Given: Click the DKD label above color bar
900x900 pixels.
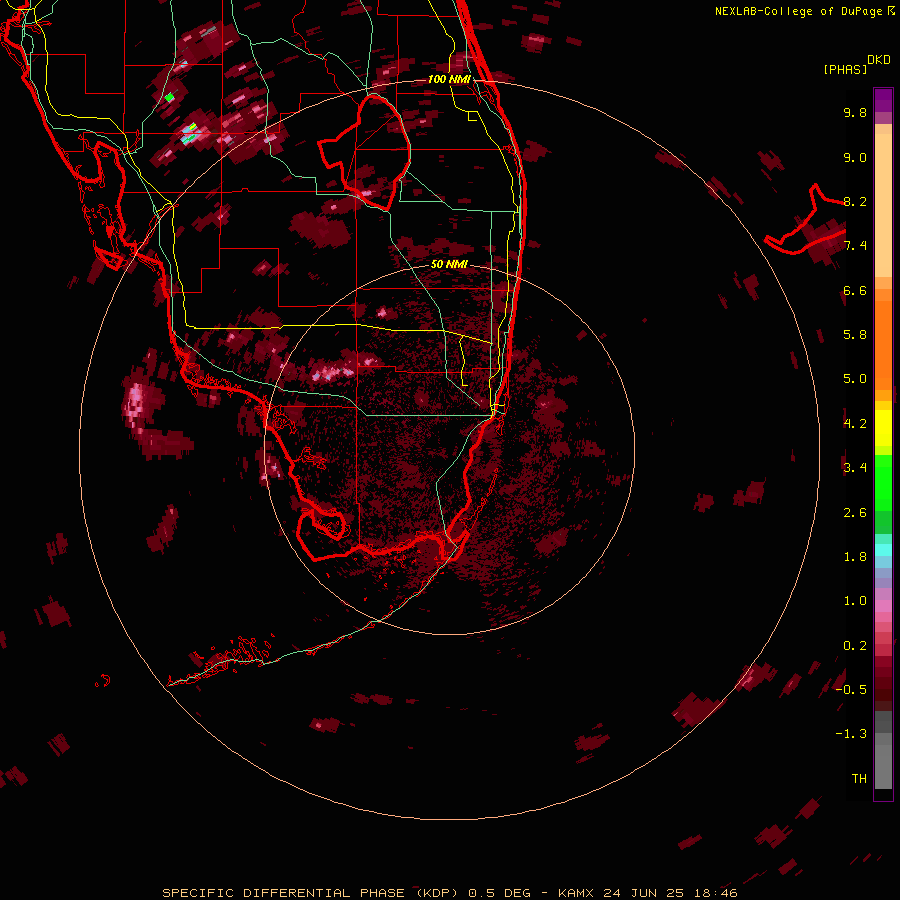Looking at the screenshot, I should (x=879, y=60).
